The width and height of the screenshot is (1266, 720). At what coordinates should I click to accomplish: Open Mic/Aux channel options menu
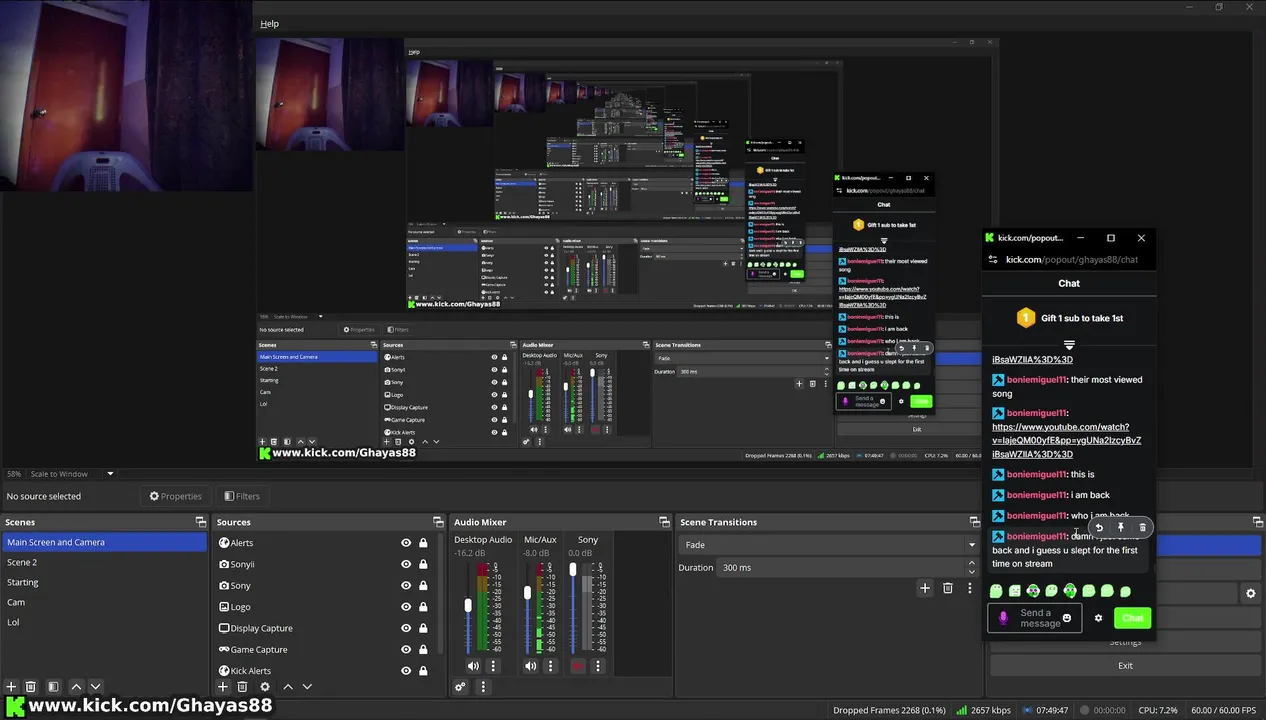click(x=550, y=666)
